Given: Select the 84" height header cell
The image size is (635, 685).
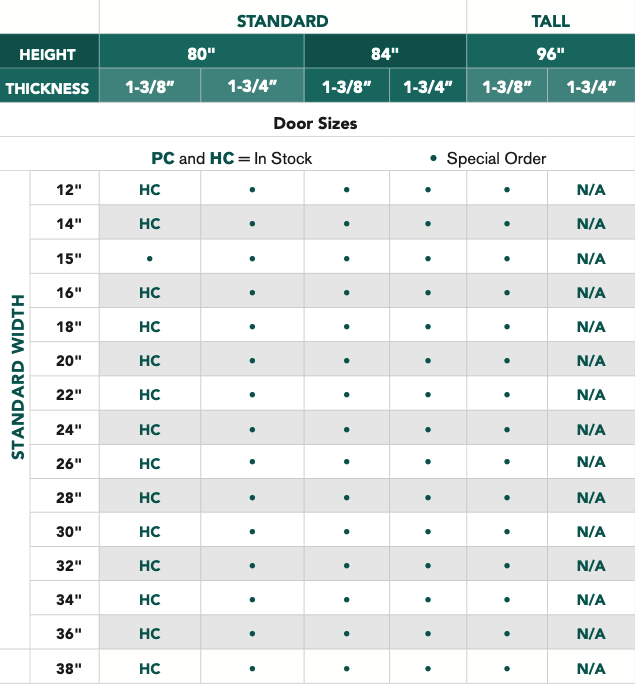Looking at the screenshot, I should click(x=385, y=54).
